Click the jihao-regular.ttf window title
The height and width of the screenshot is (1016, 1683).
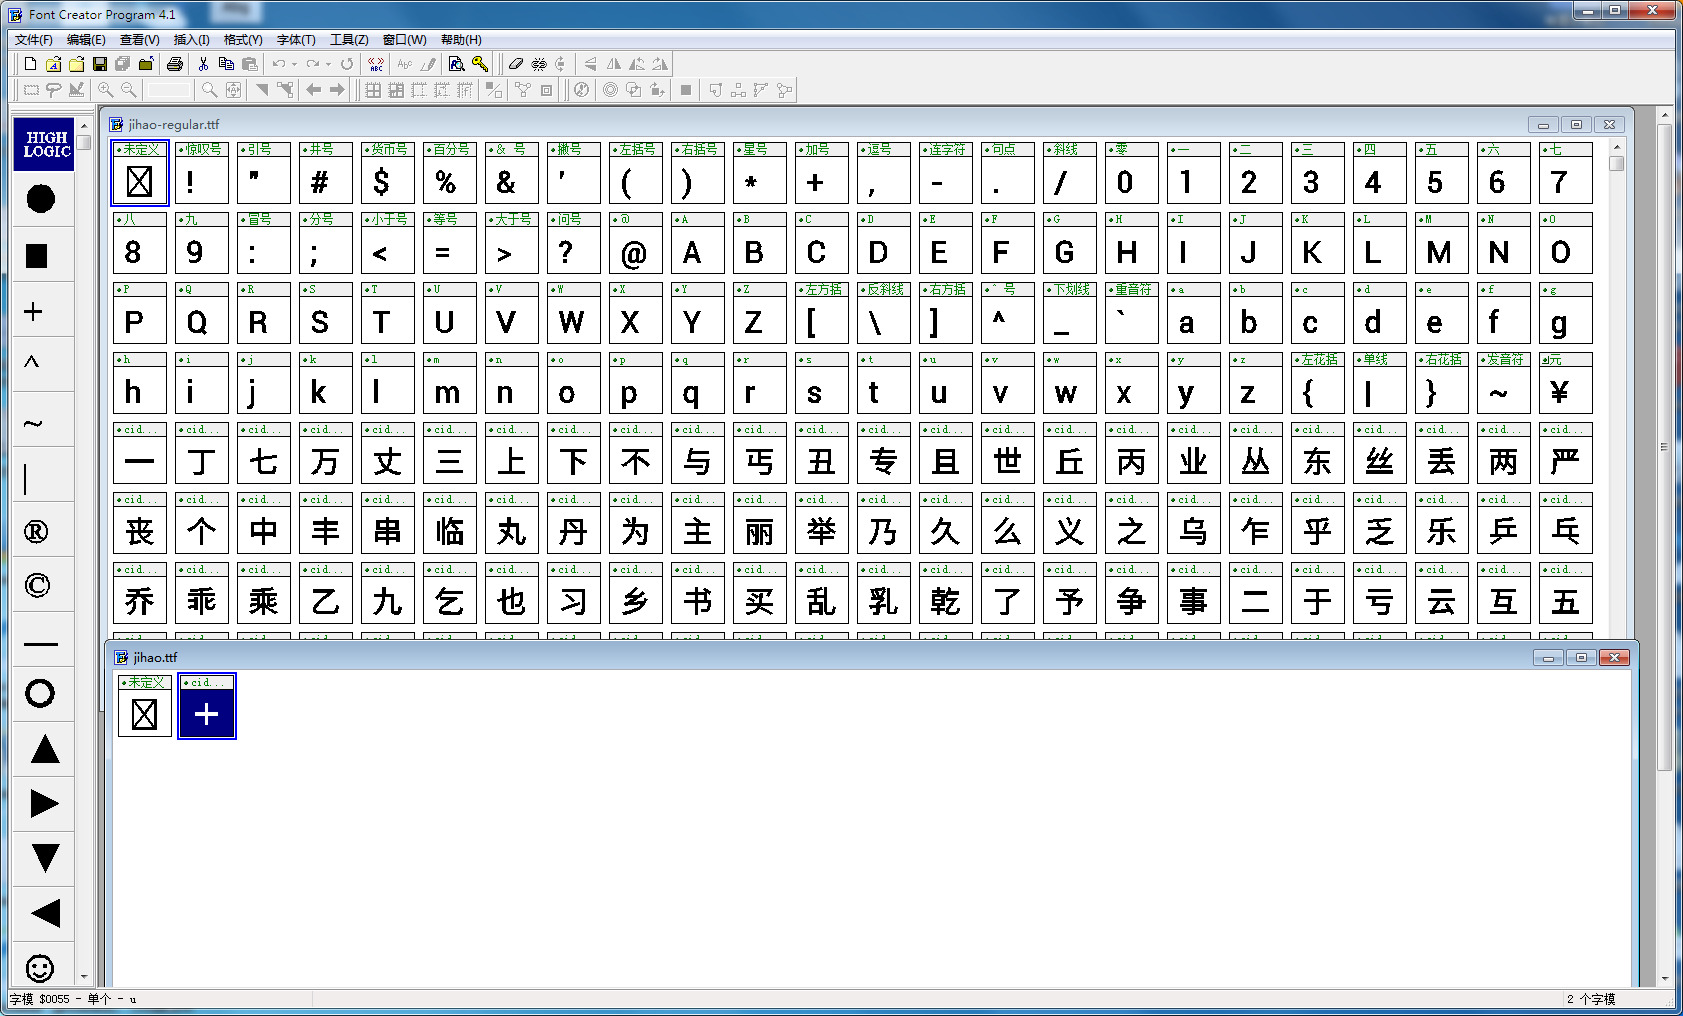pyautogui.click(x=174, y=125)
